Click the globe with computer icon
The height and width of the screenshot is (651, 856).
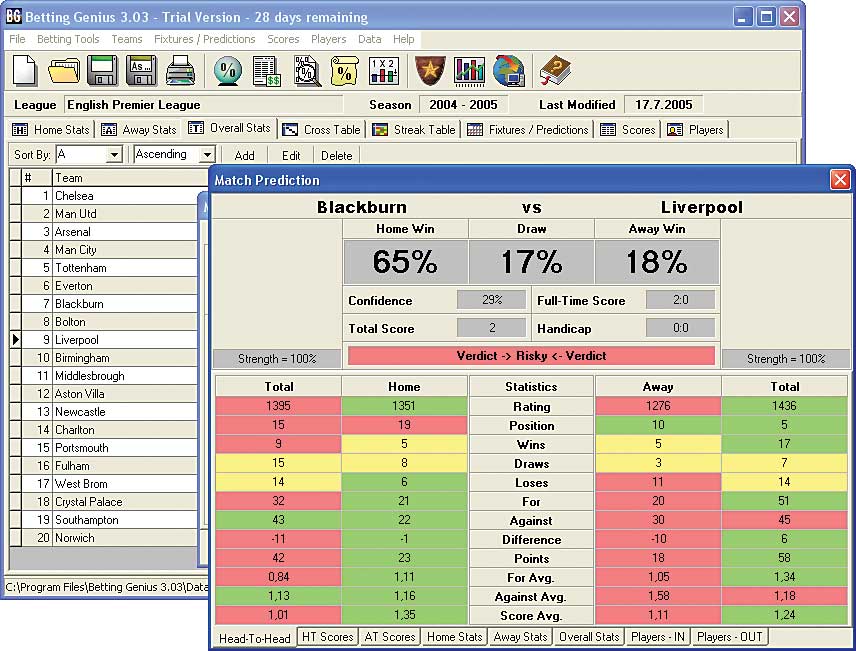coord(508,71)
